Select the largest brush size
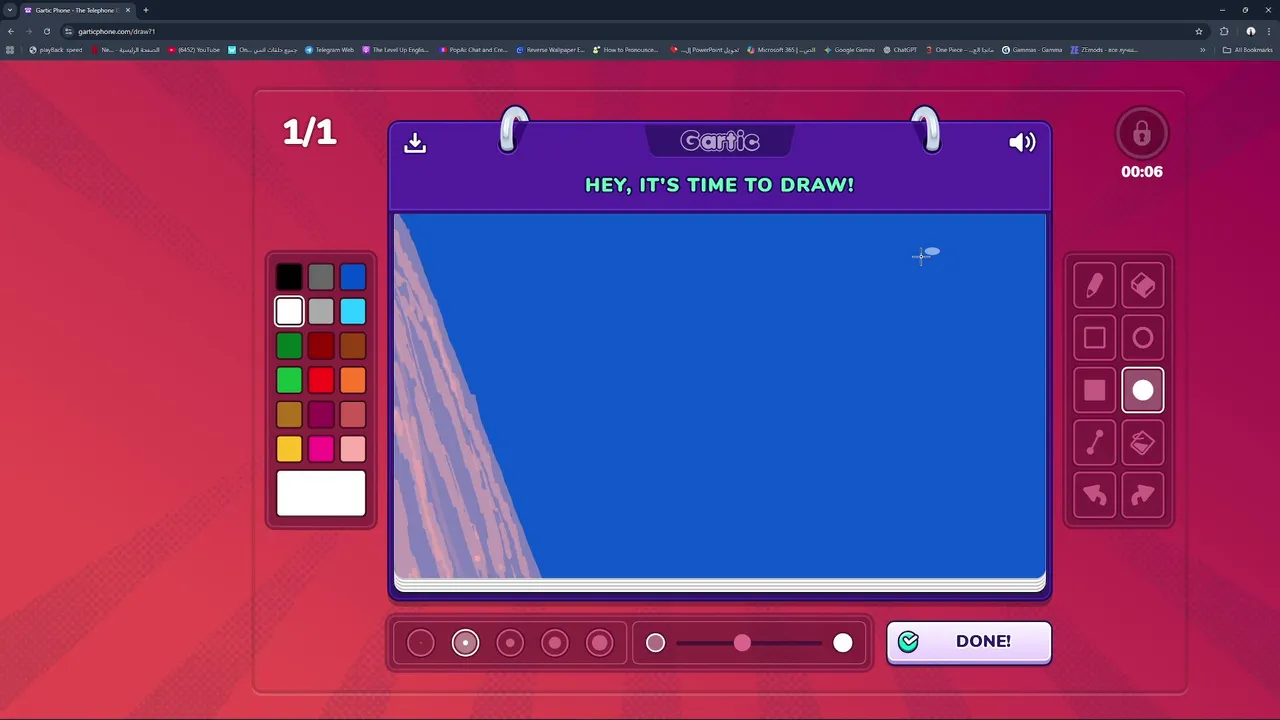 click(600, 643)
